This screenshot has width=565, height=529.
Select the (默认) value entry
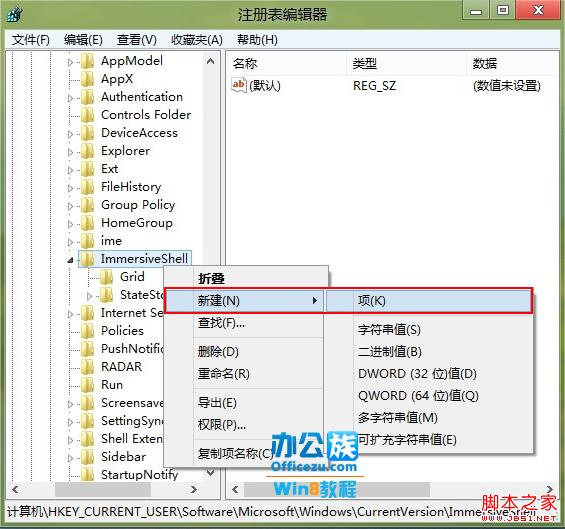pos(265,86)
